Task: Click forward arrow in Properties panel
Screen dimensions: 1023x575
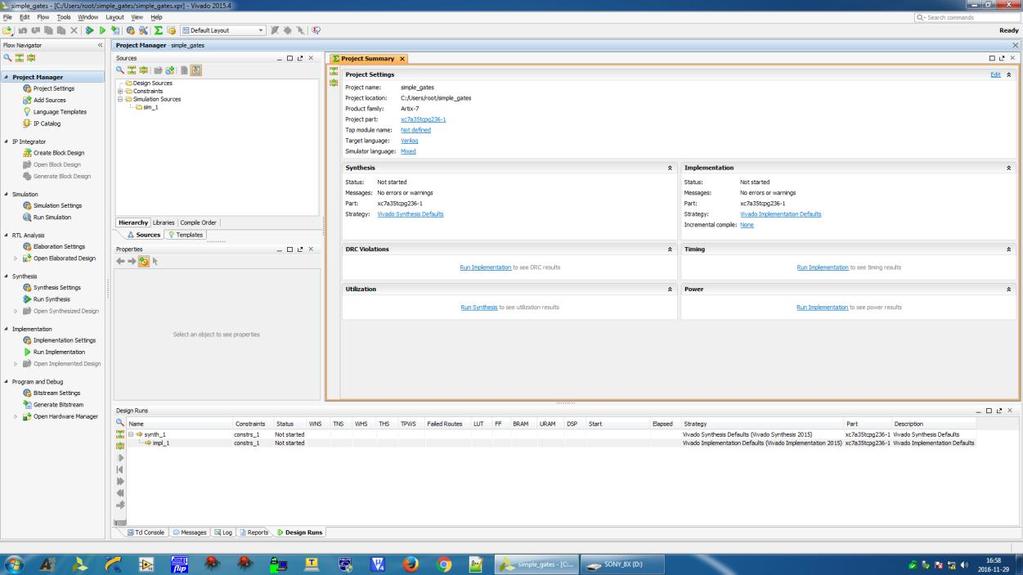Action: point(132,261)
